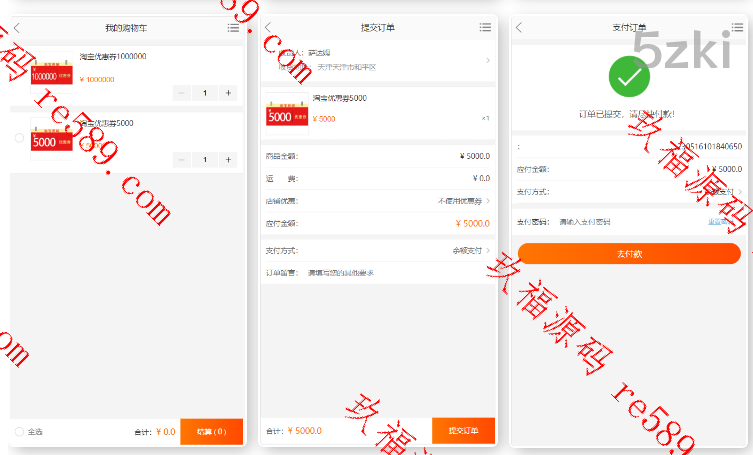Select the 淘宝优惠券5000 item radio button
Image resolution: width=753 pixels, height=455 pixels.
[x=19, y=139]
